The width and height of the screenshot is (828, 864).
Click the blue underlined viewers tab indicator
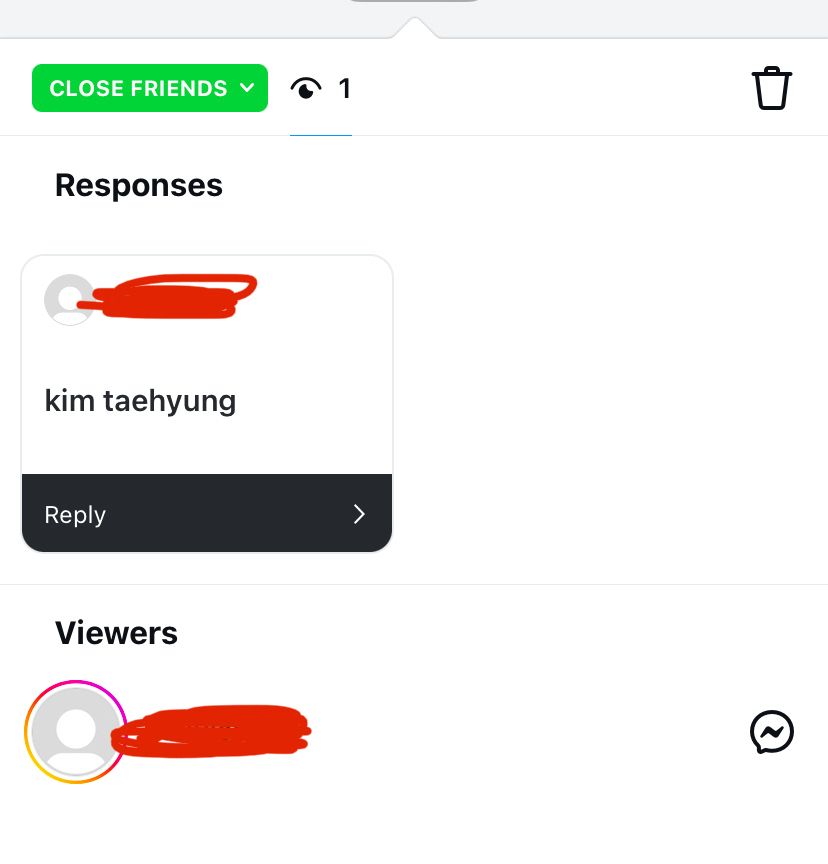point(321,134)
